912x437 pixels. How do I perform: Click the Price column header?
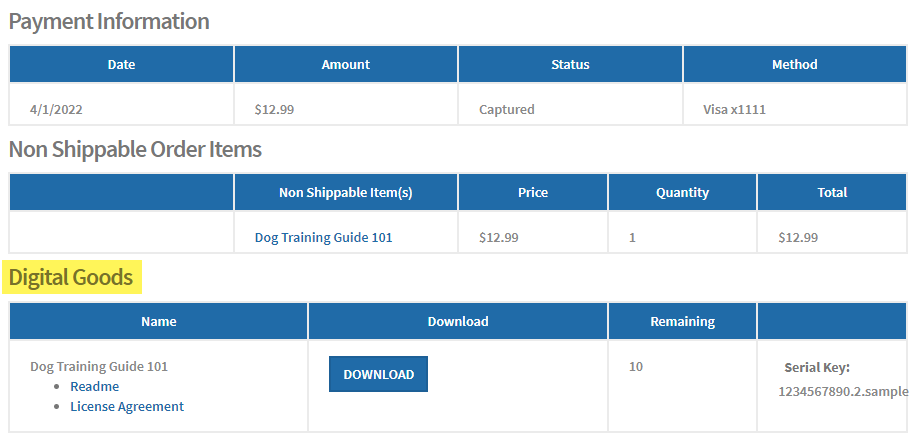click(x=533, y=192)
